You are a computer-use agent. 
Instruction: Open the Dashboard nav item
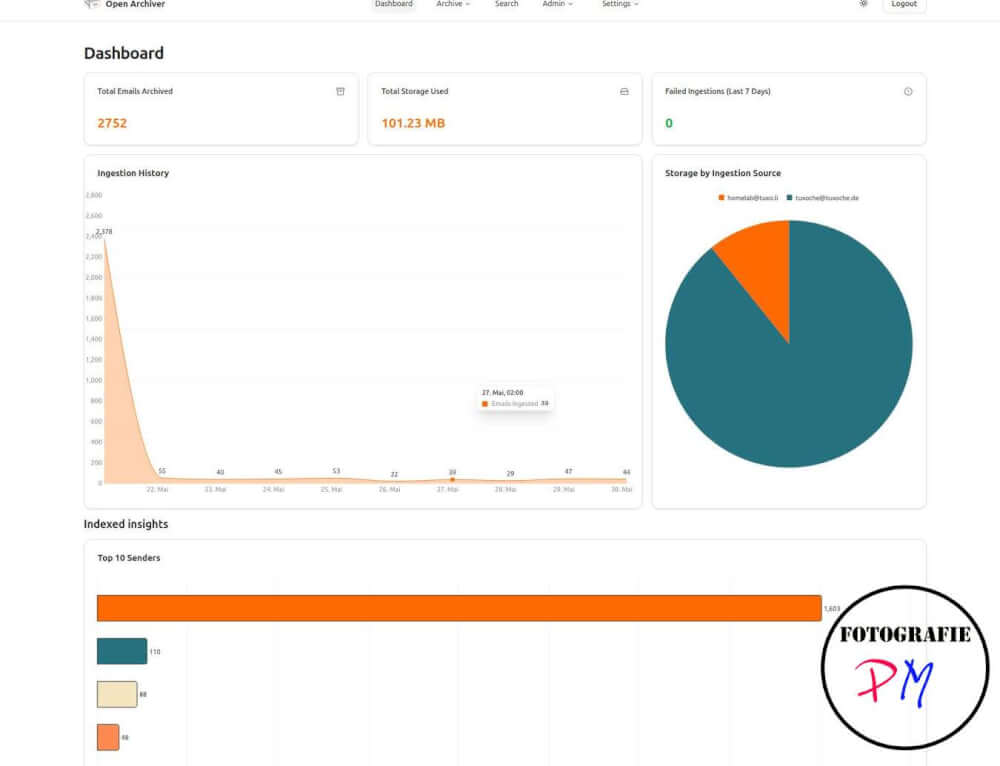393,4
